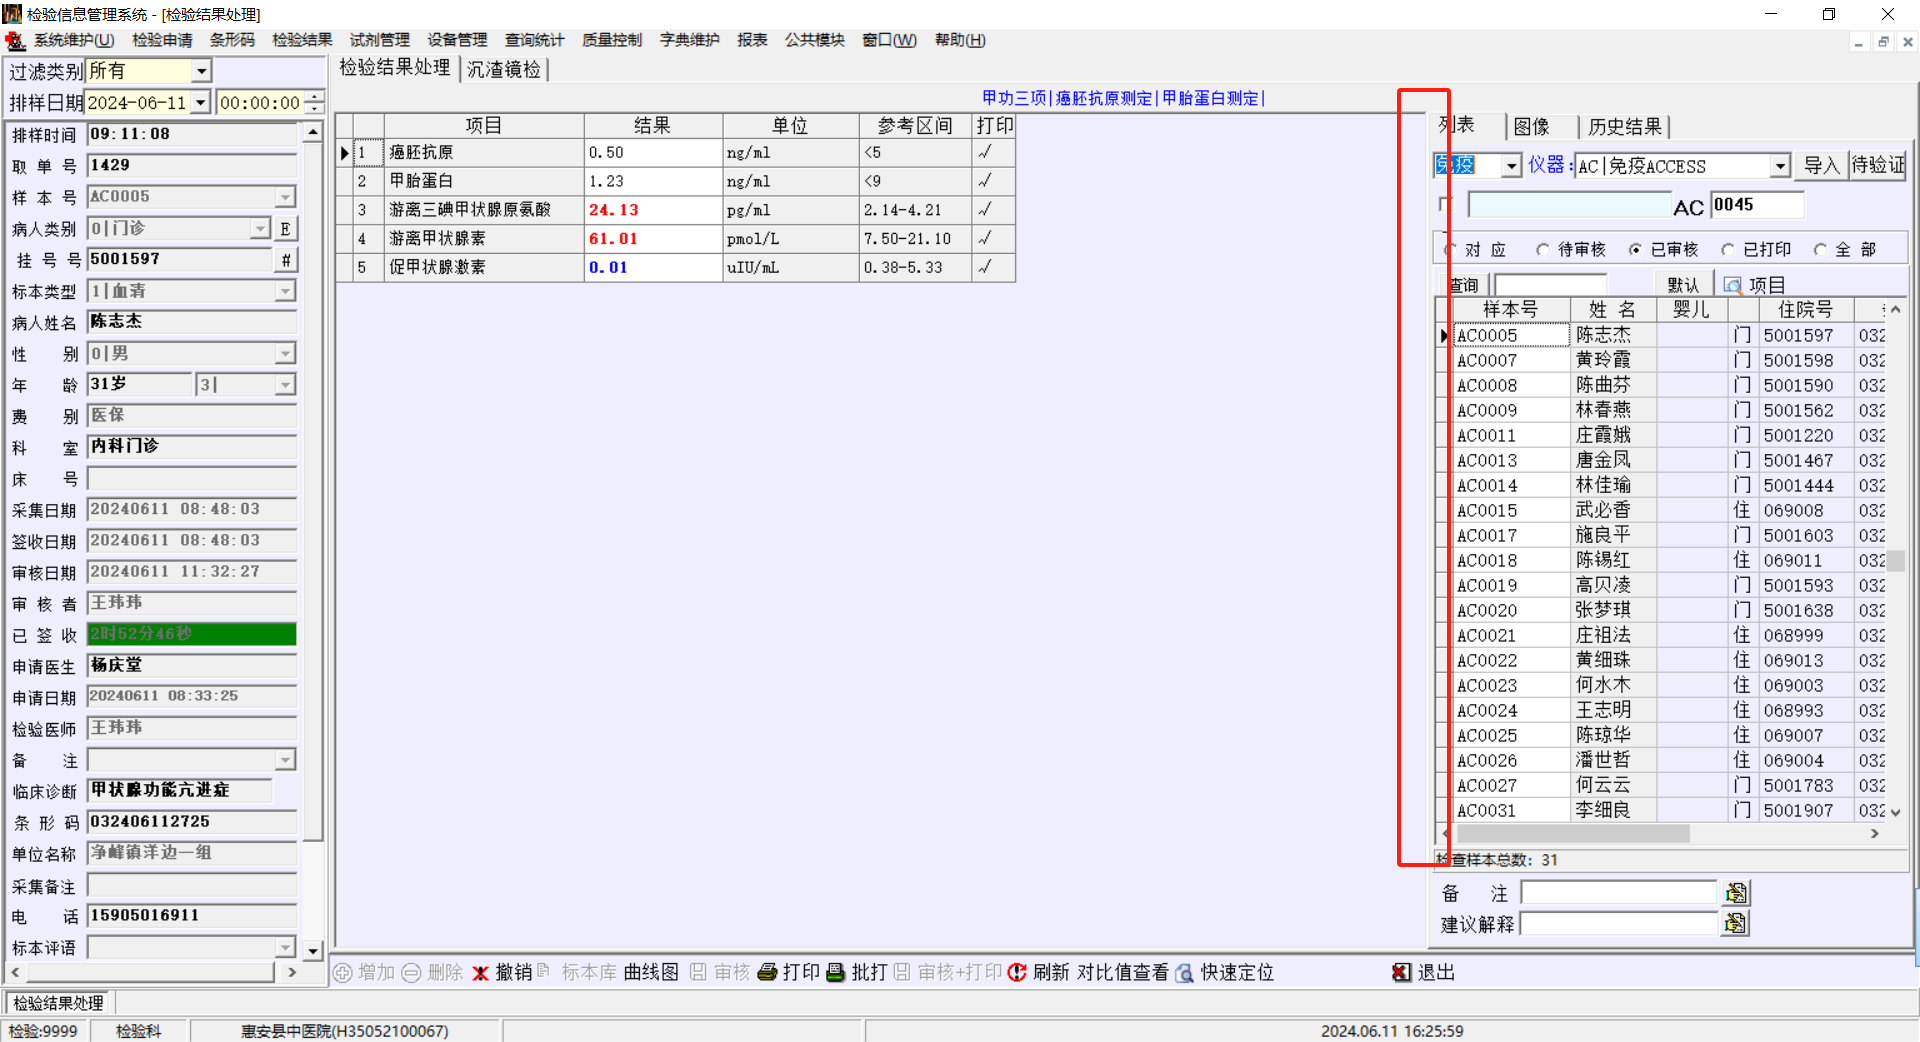Click the 默认 button
Screen dimensions: 1920x1042
point(1683,285)
